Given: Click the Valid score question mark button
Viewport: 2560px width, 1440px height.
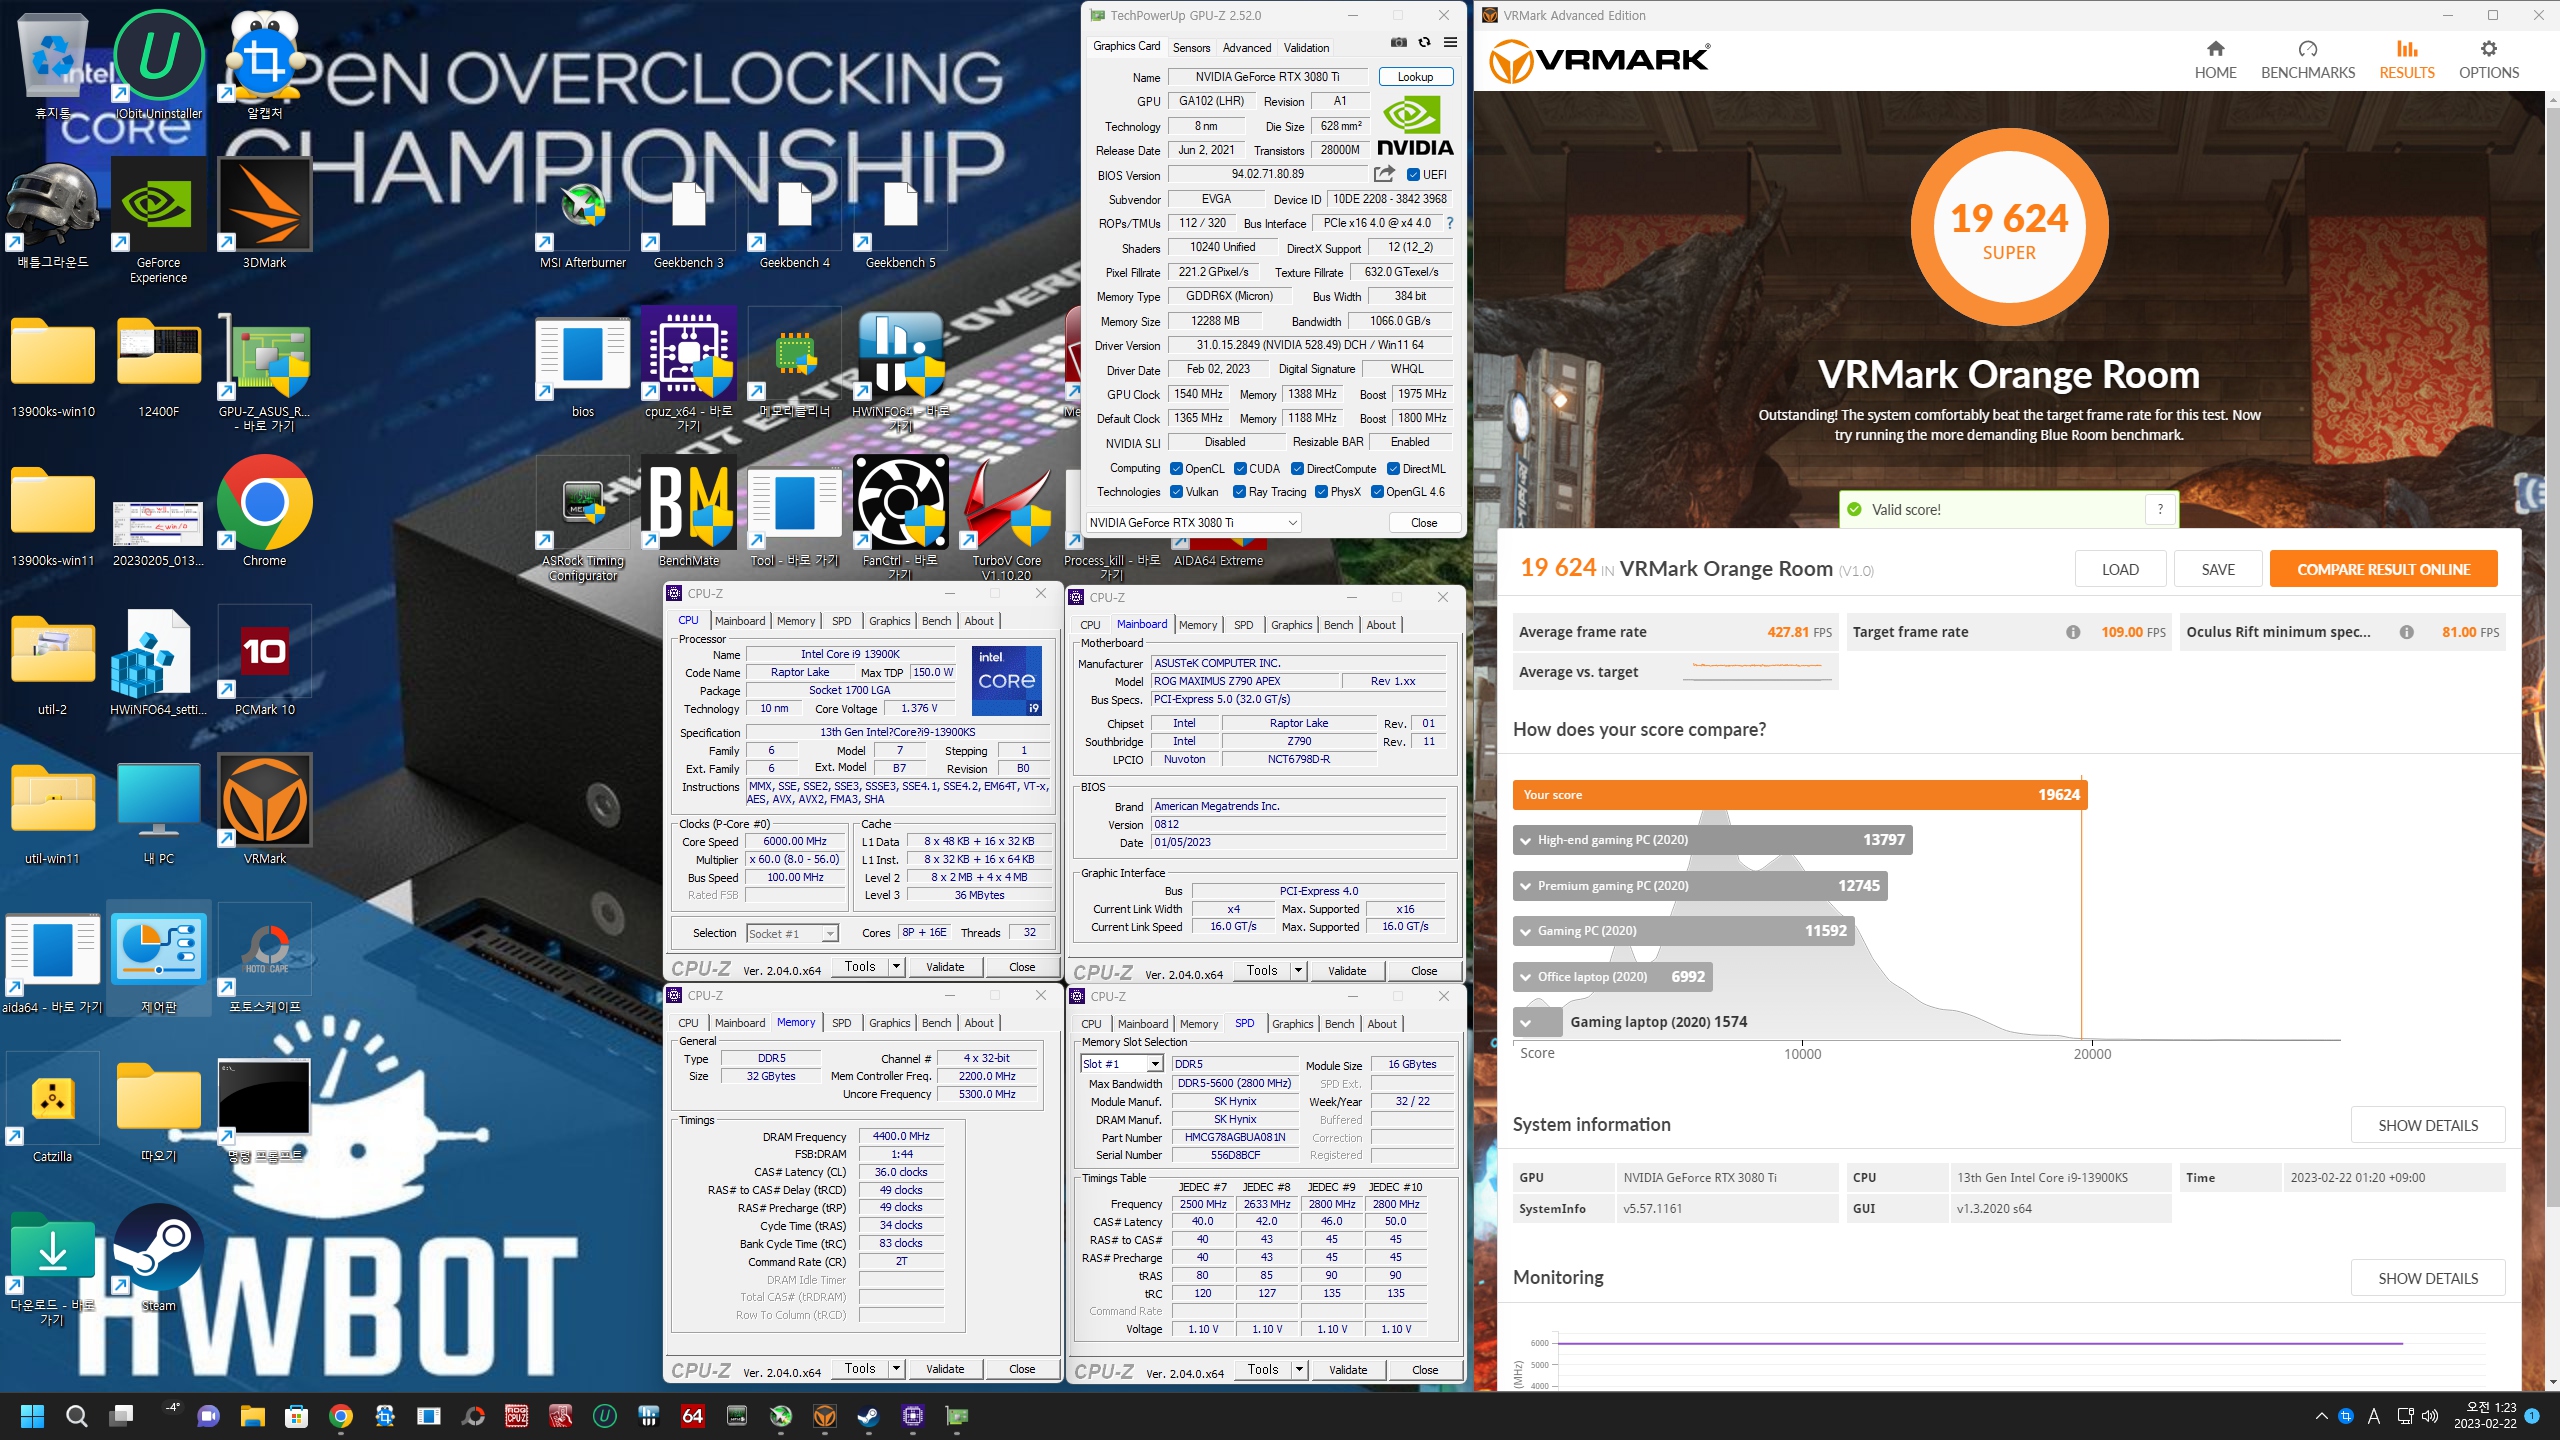Looking at the screenshot, I should pos(2160,509).
